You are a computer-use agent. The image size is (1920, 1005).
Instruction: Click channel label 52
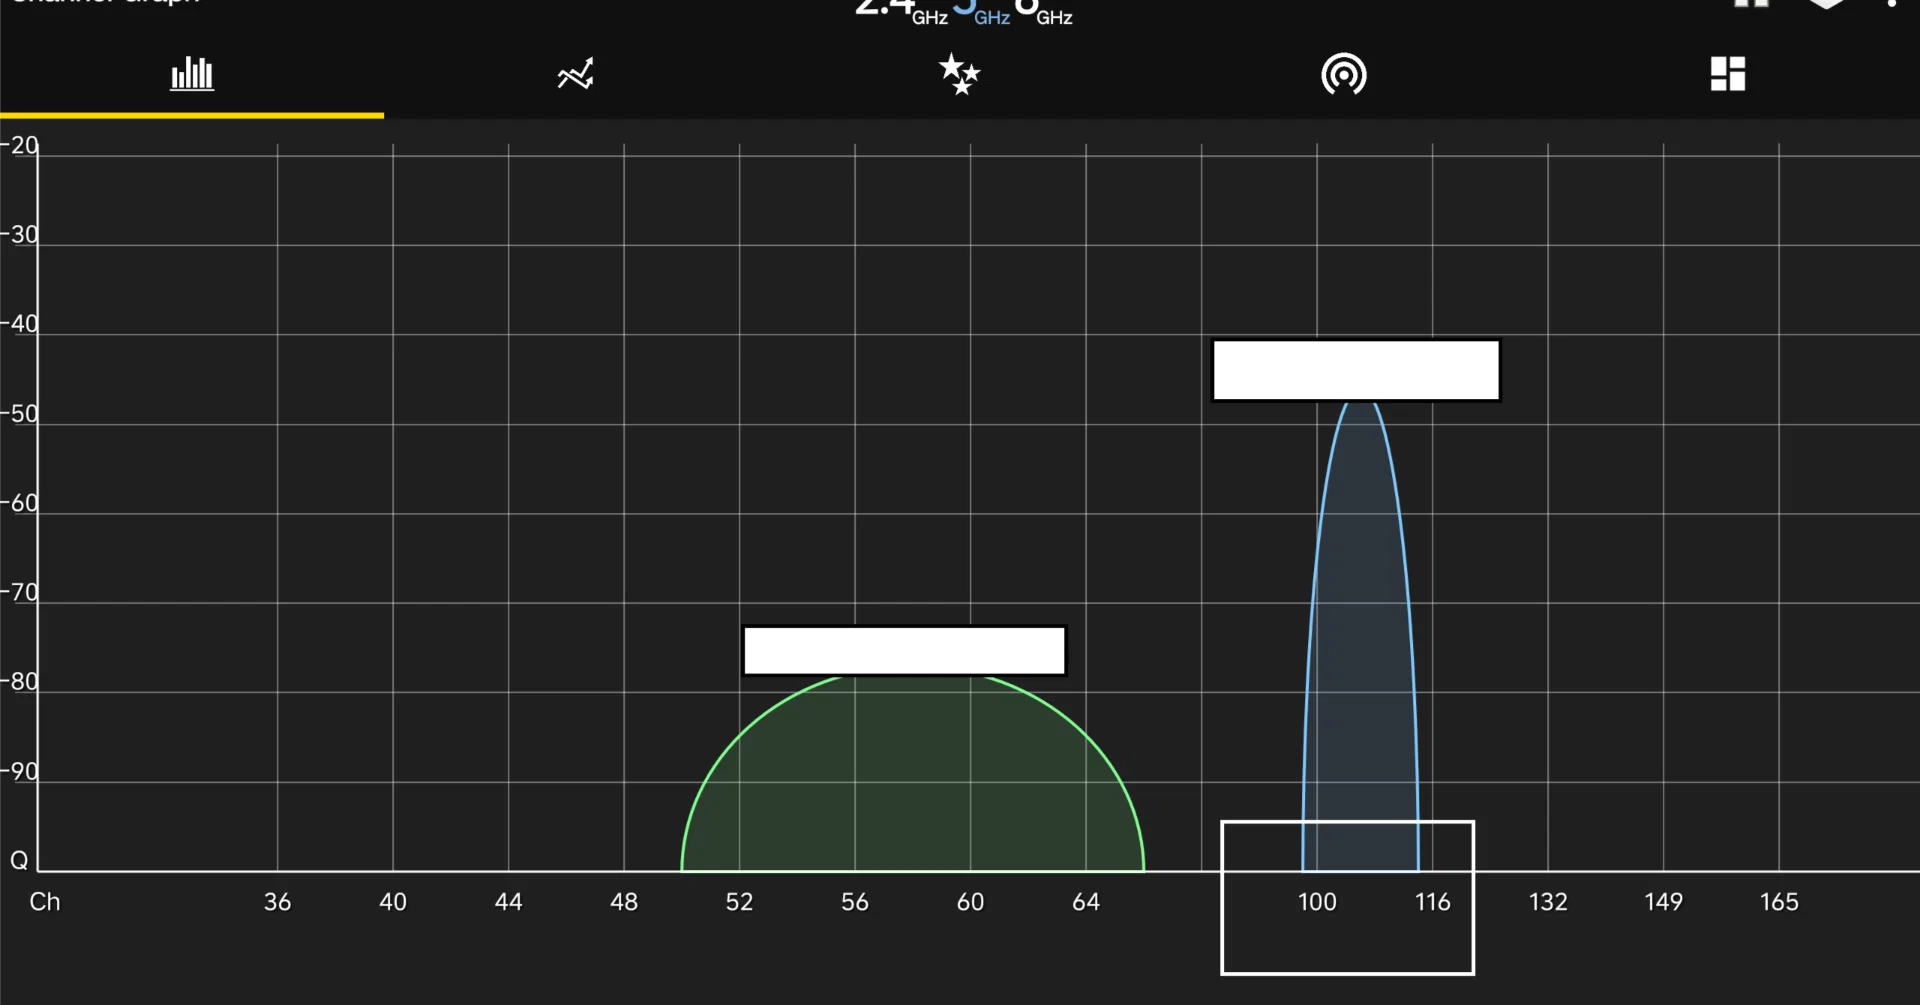[x=739, y=902]
